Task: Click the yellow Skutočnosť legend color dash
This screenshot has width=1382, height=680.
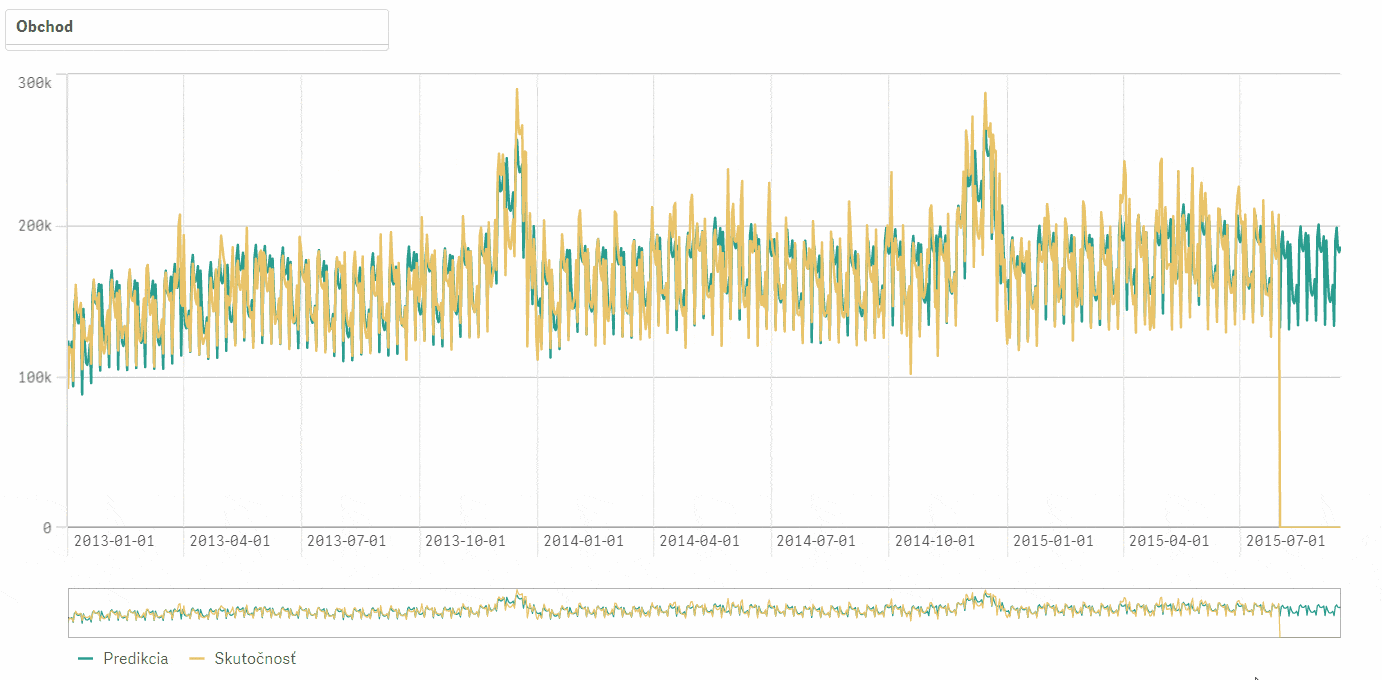Action: [198, 659]
